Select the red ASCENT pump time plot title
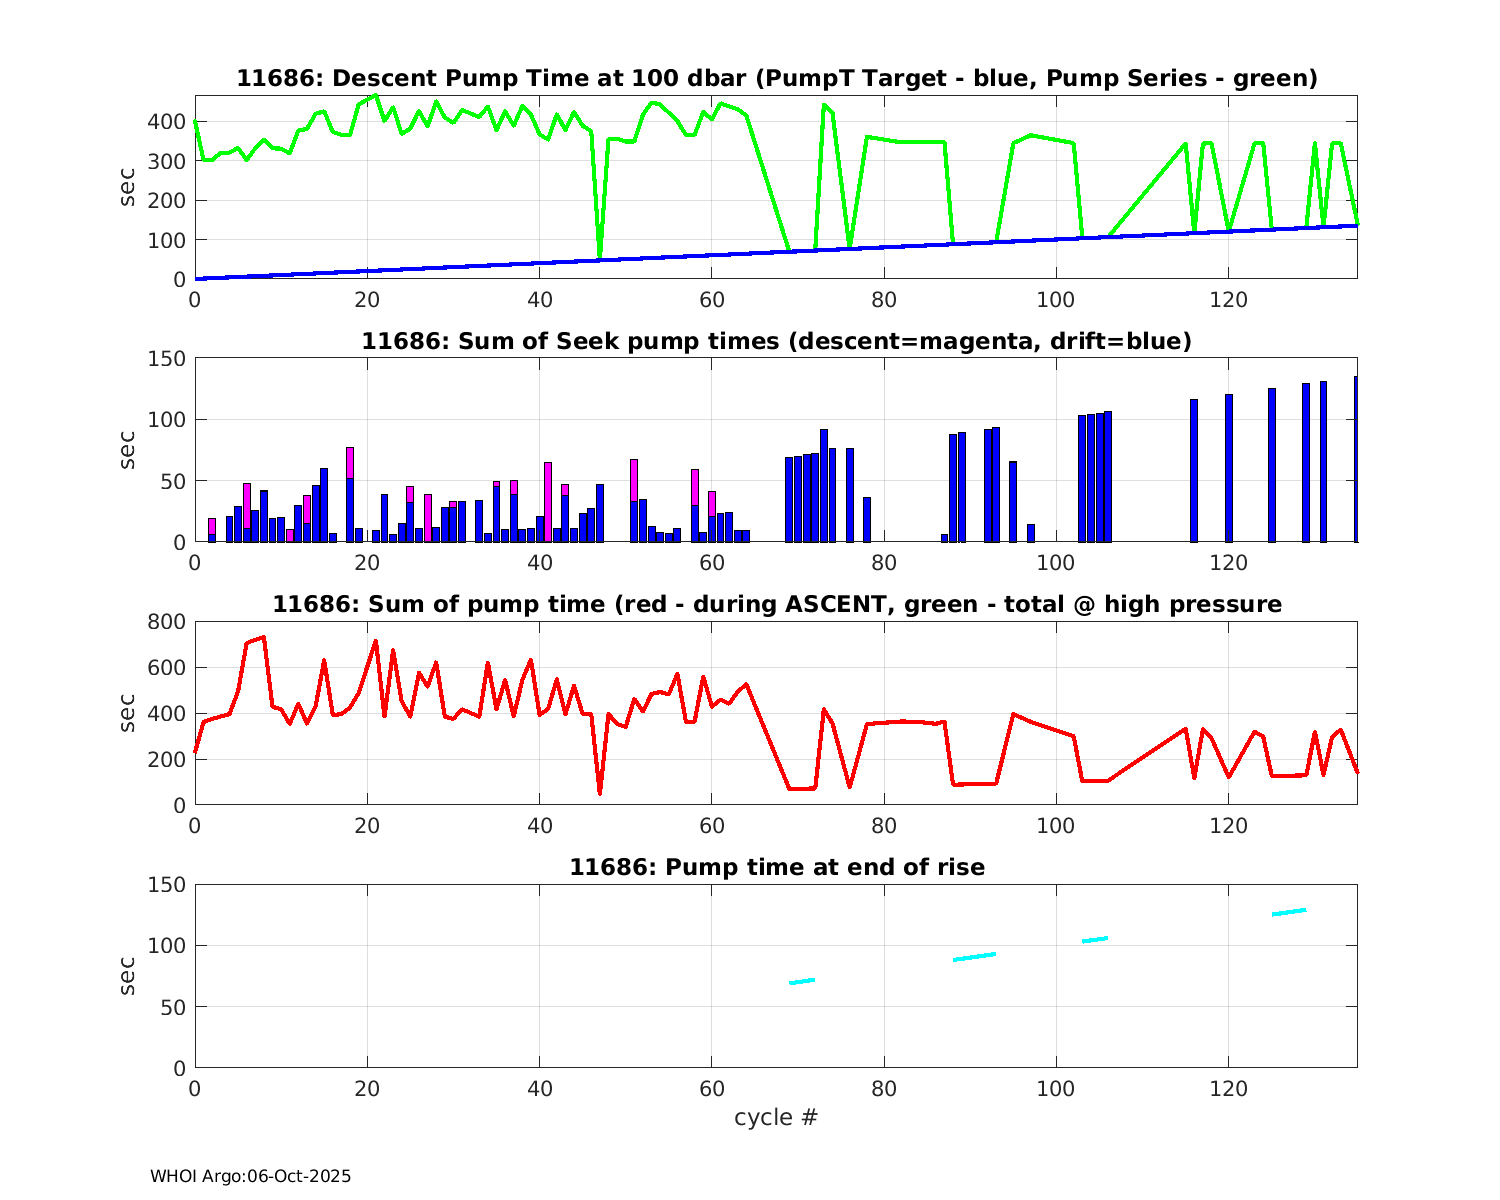Image resolution: width=1500 pixels, height=1200 pixels. (776, 604)
